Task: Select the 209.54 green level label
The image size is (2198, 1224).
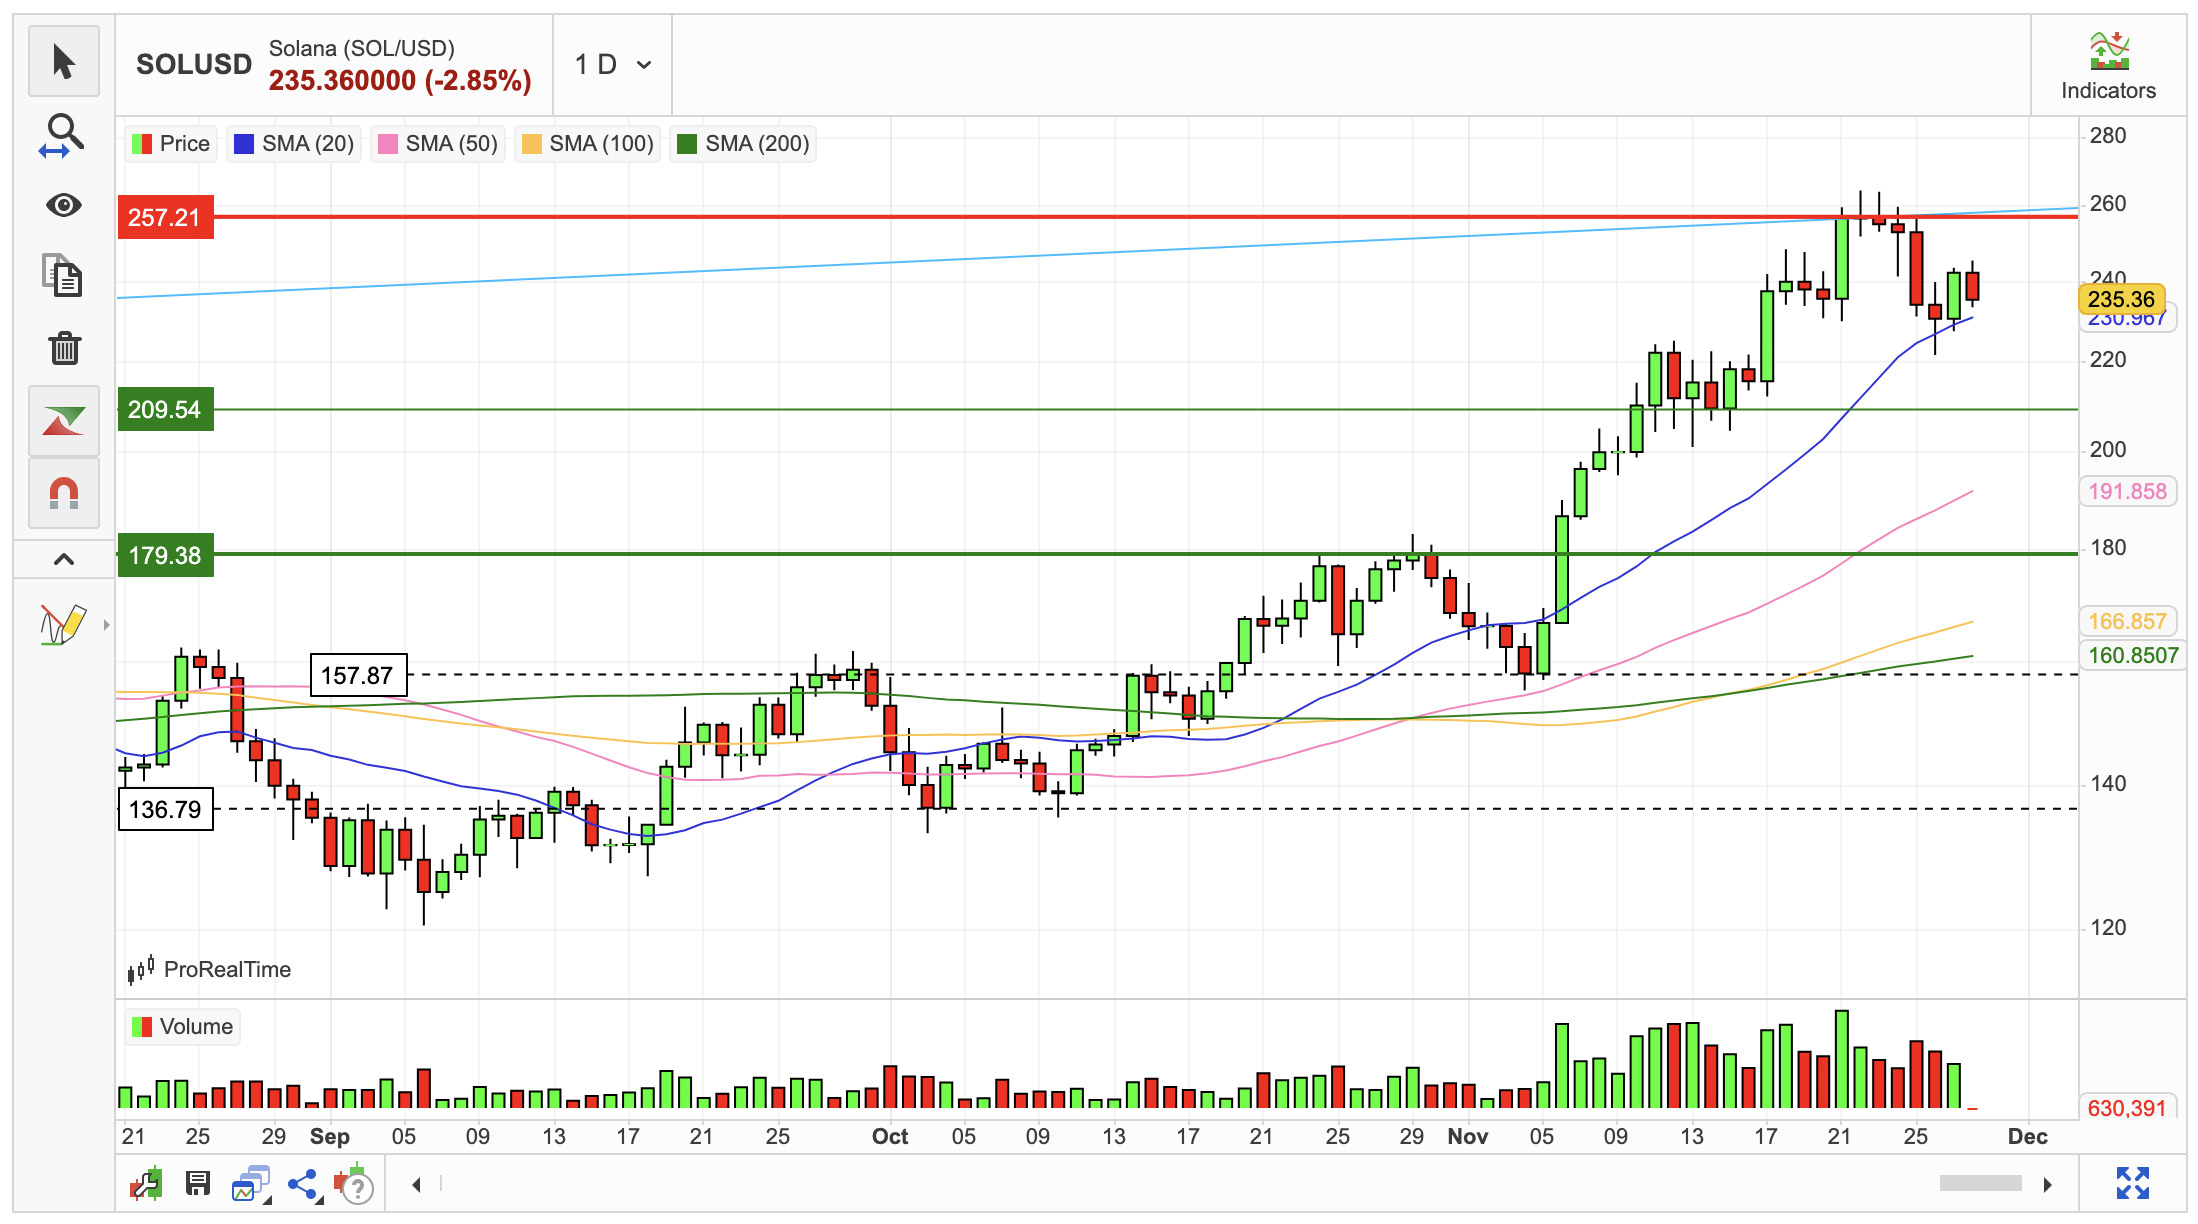Action: pyautogui.click(x=166, y=409)
